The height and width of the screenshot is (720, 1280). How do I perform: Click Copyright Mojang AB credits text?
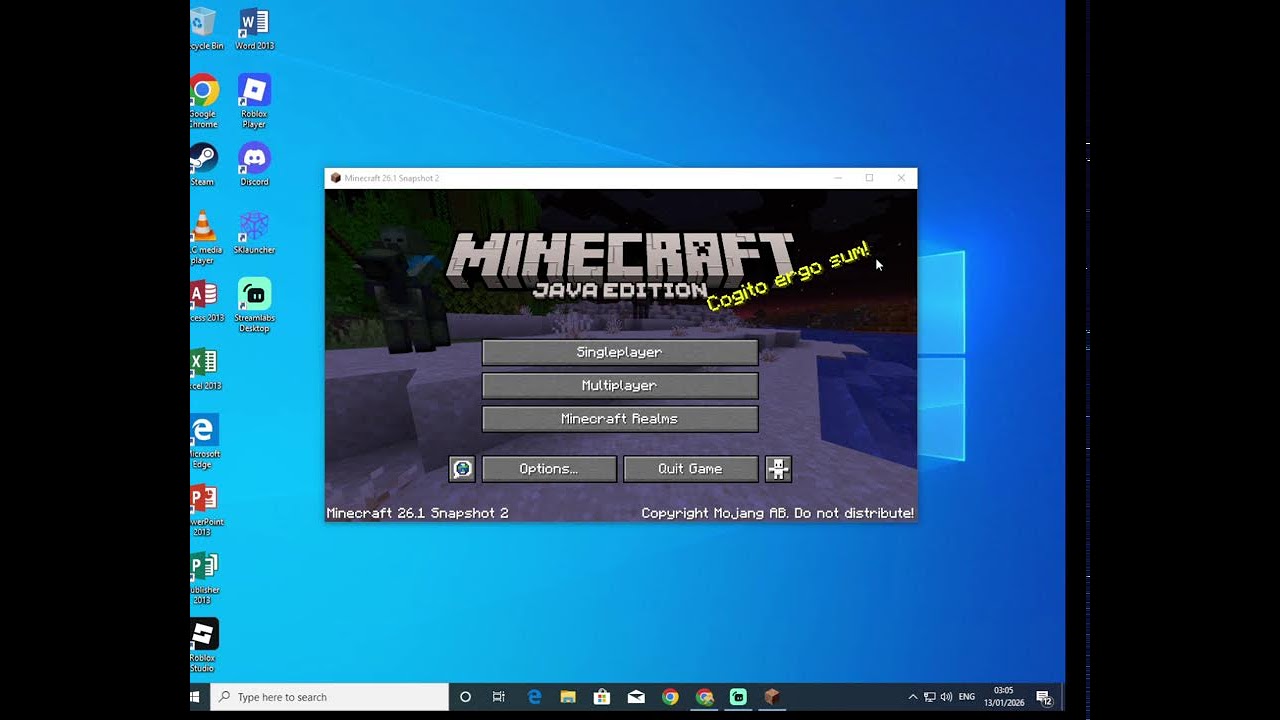pyautogui.click(x=777, y=513)
